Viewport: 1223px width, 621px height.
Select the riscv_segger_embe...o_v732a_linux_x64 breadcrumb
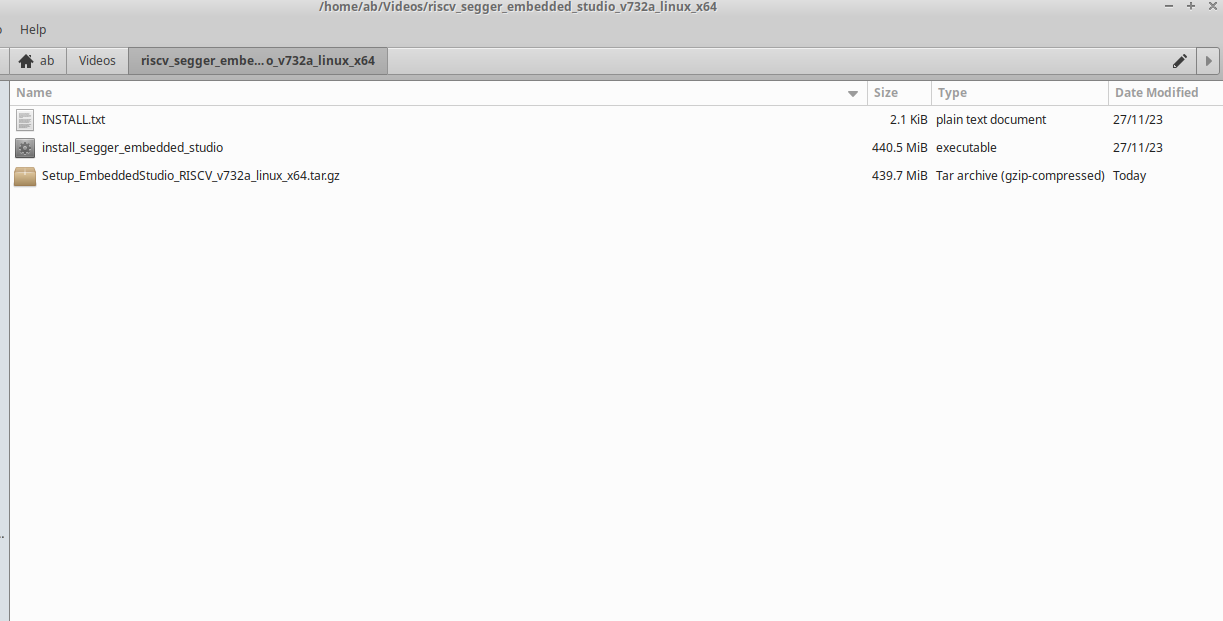[258, 60]
